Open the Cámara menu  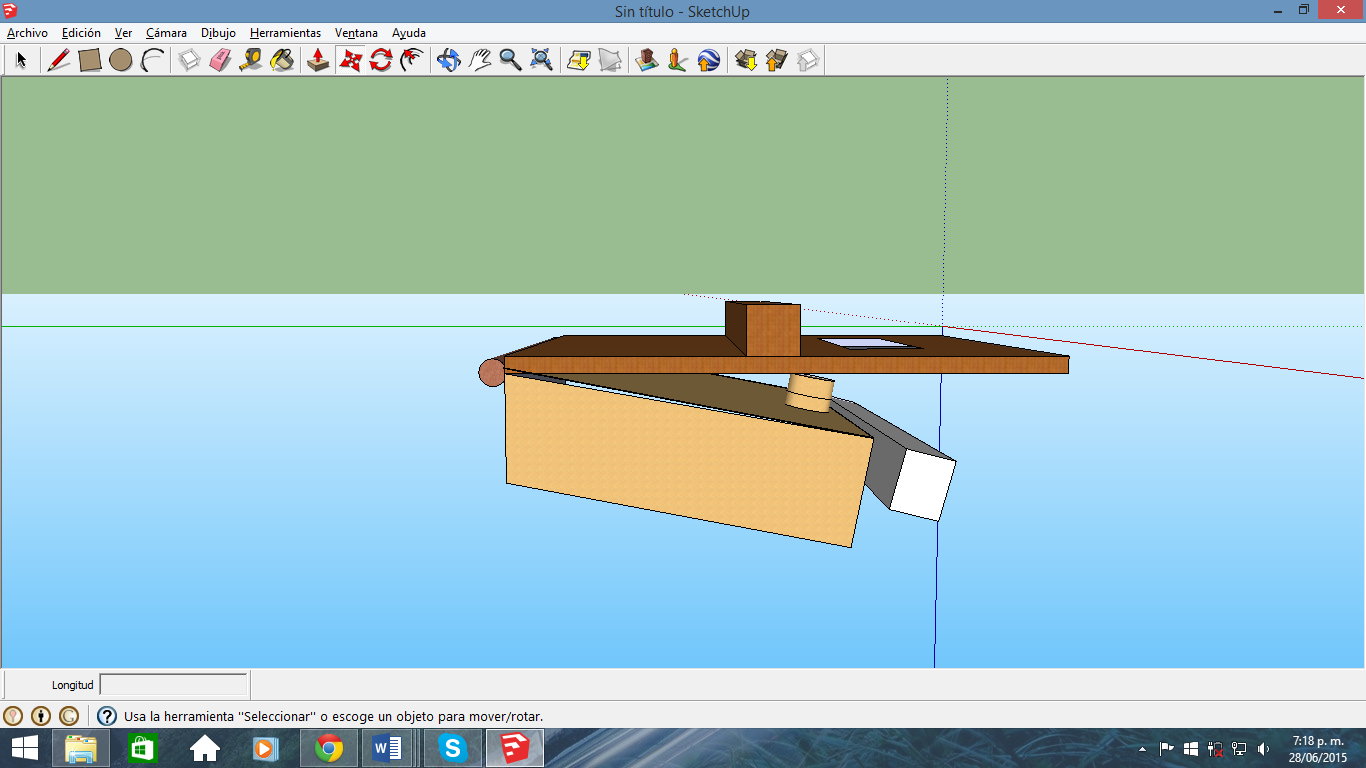pos(165,33)
